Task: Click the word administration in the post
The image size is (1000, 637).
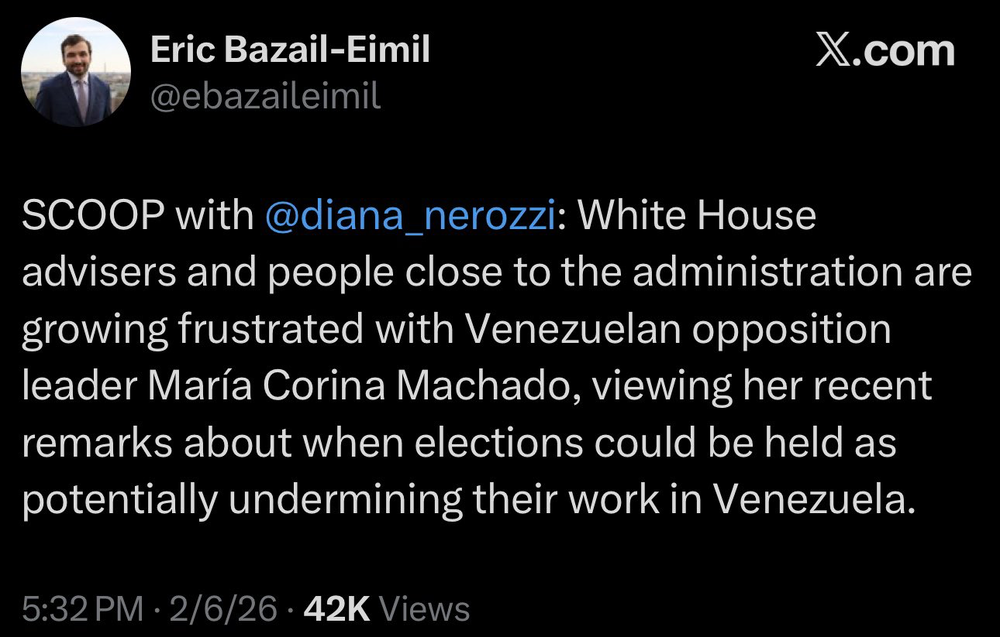Action: (768, 272)
